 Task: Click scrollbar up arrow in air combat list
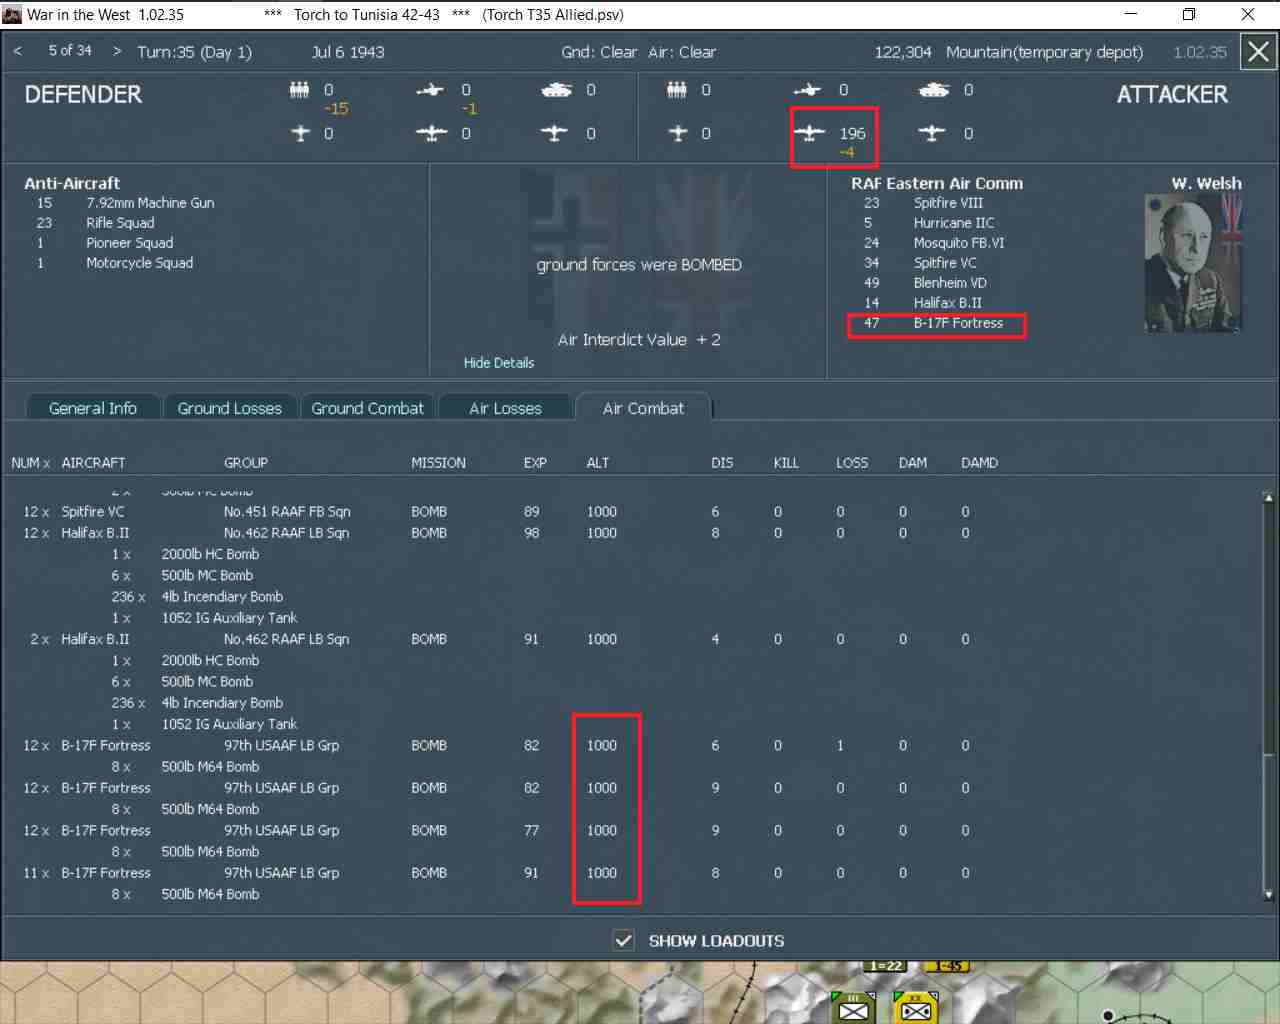click(x=1269, y=498)
